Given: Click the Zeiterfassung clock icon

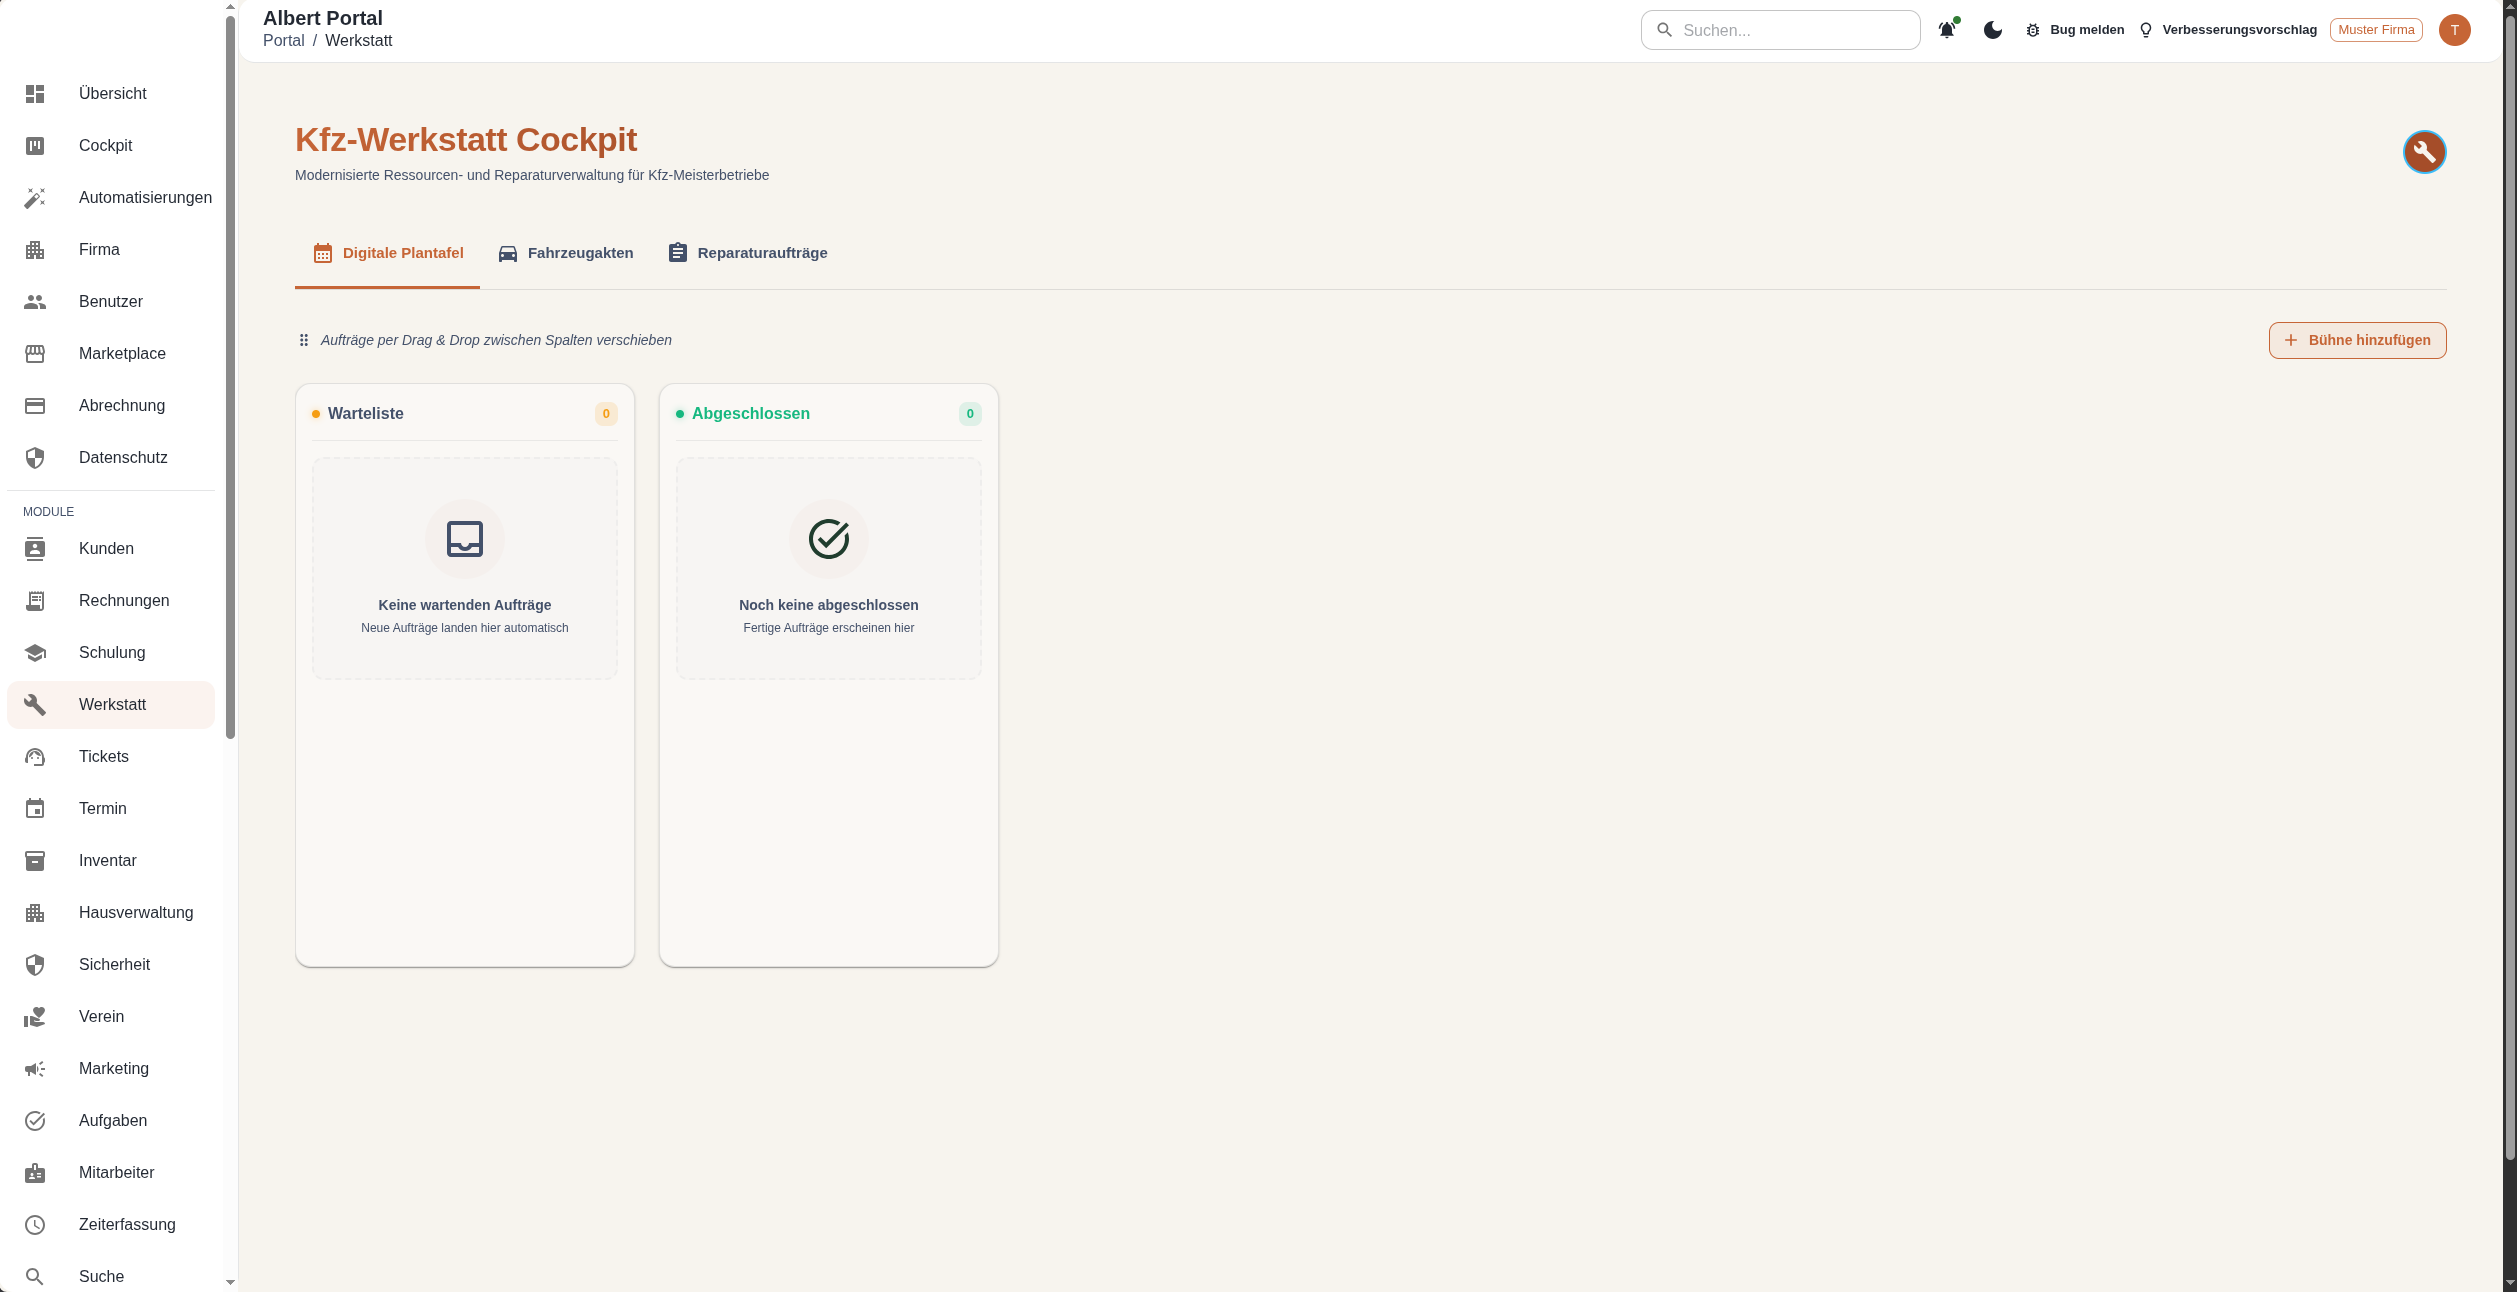Looking at the screenshot, I should coord(35,1225).
